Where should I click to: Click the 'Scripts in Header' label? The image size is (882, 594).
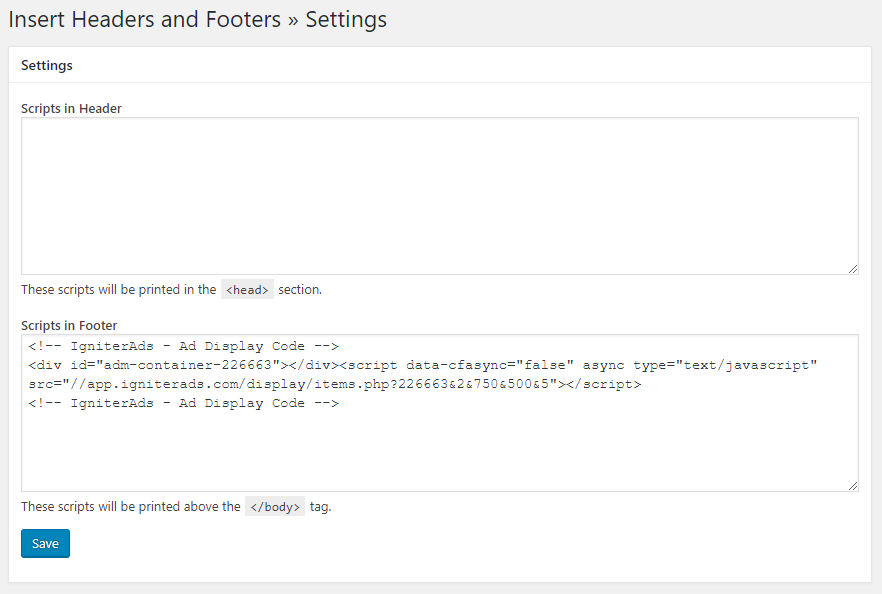pyautogui.click(x=71, y=109)
